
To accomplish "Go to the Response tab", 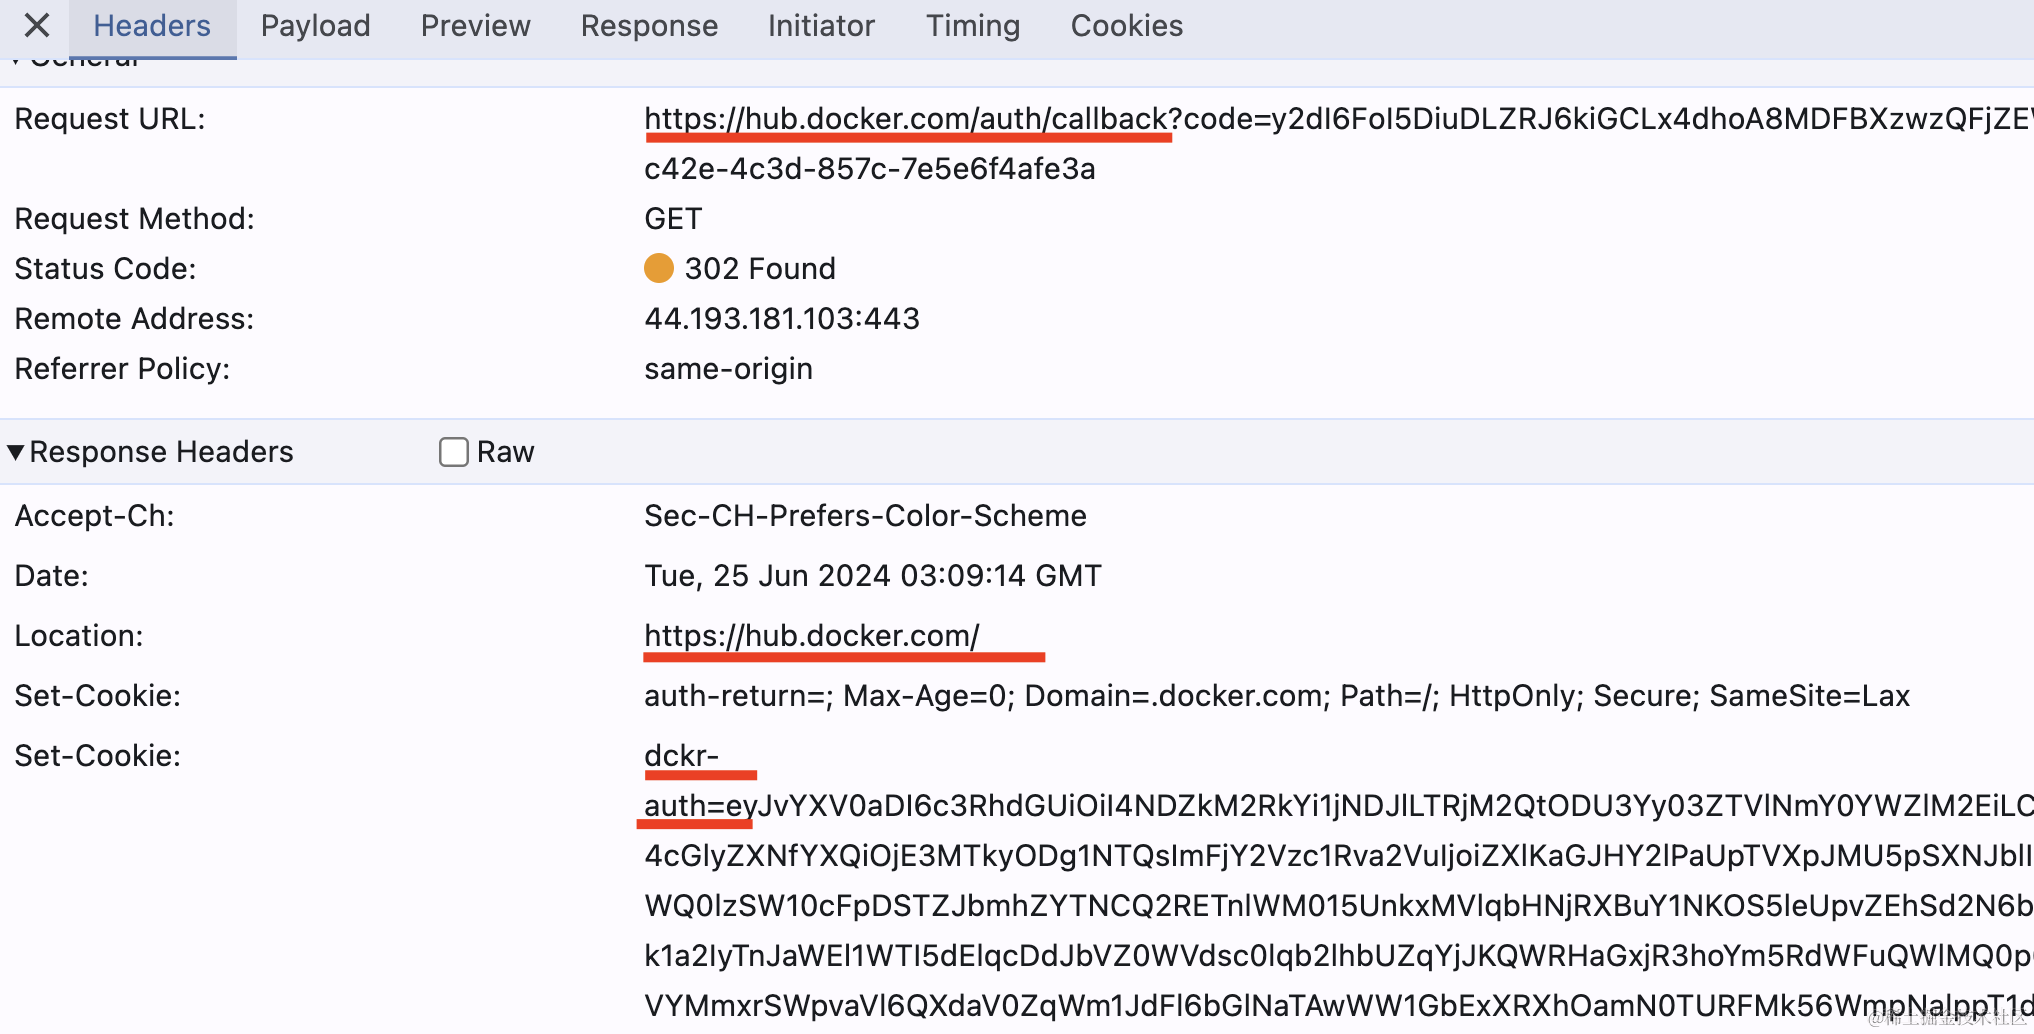I will click(x=649, y=26).
